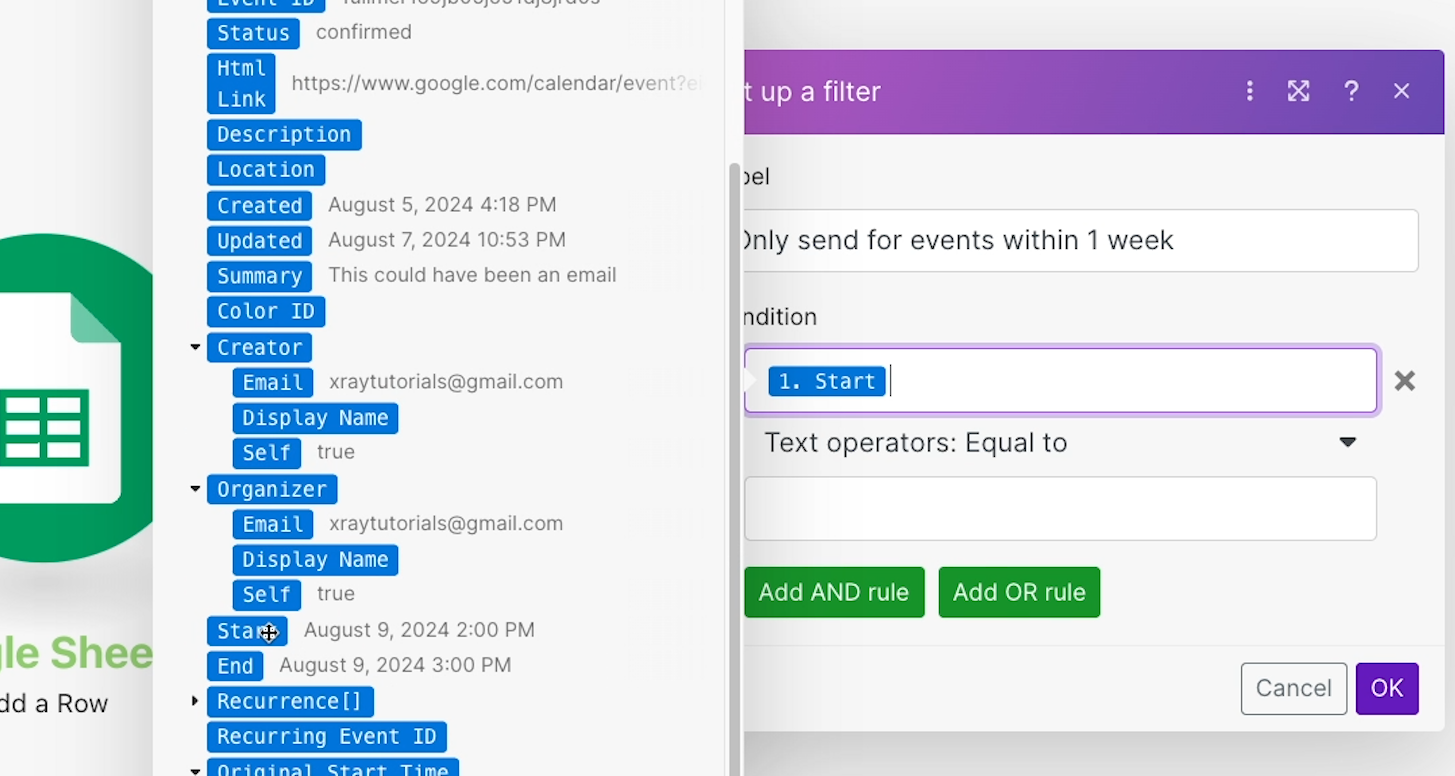
Task: Collapse the Original Start Time group
Action: click(x=195, y=771)
